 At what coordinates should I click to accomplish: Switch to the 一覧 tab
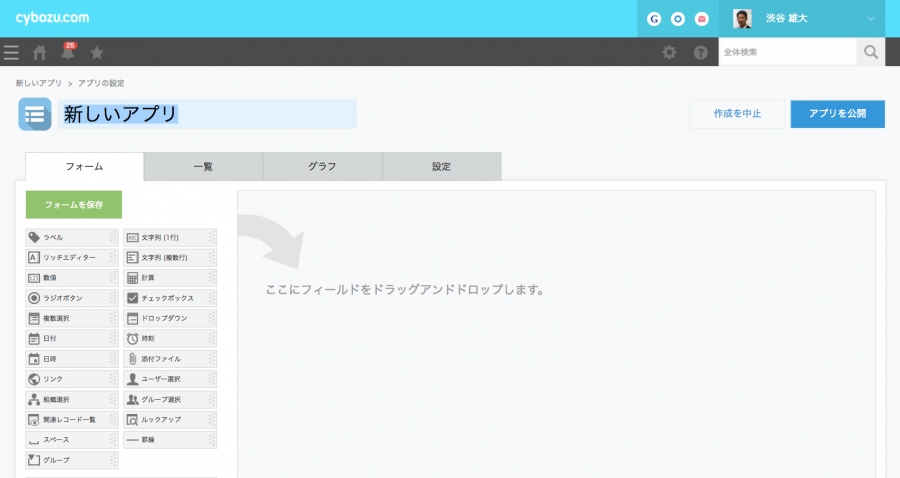click(203, 167)
